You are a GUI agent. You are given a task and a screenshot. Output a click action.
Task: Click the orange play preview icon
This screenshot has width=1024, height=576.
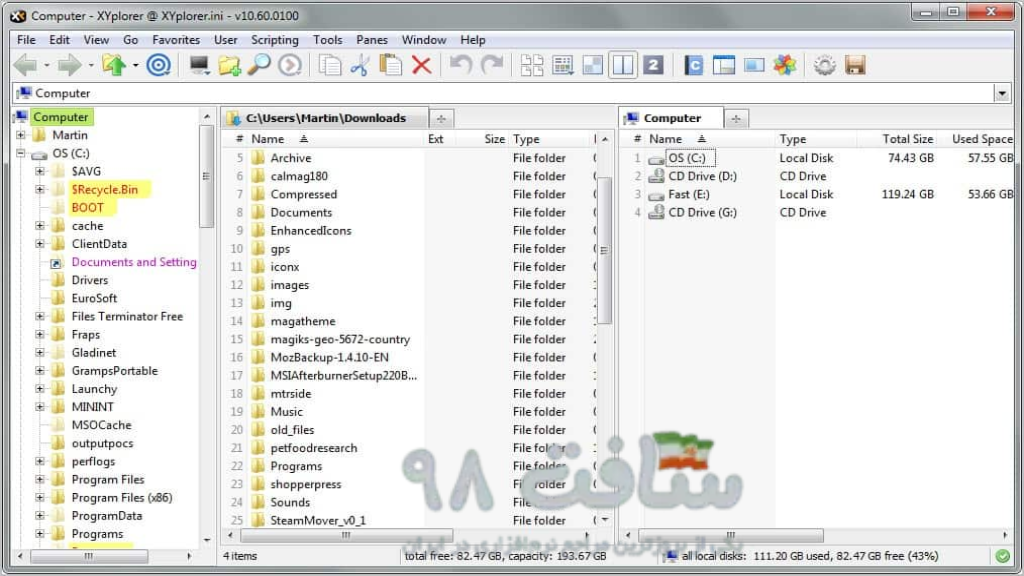pos(290,65)
